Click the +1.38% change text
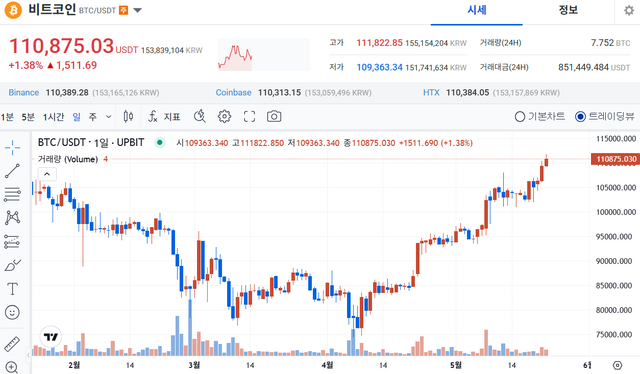Image resolution: width=640 pixels, height=374 pixels. click(x=25, y=65)
